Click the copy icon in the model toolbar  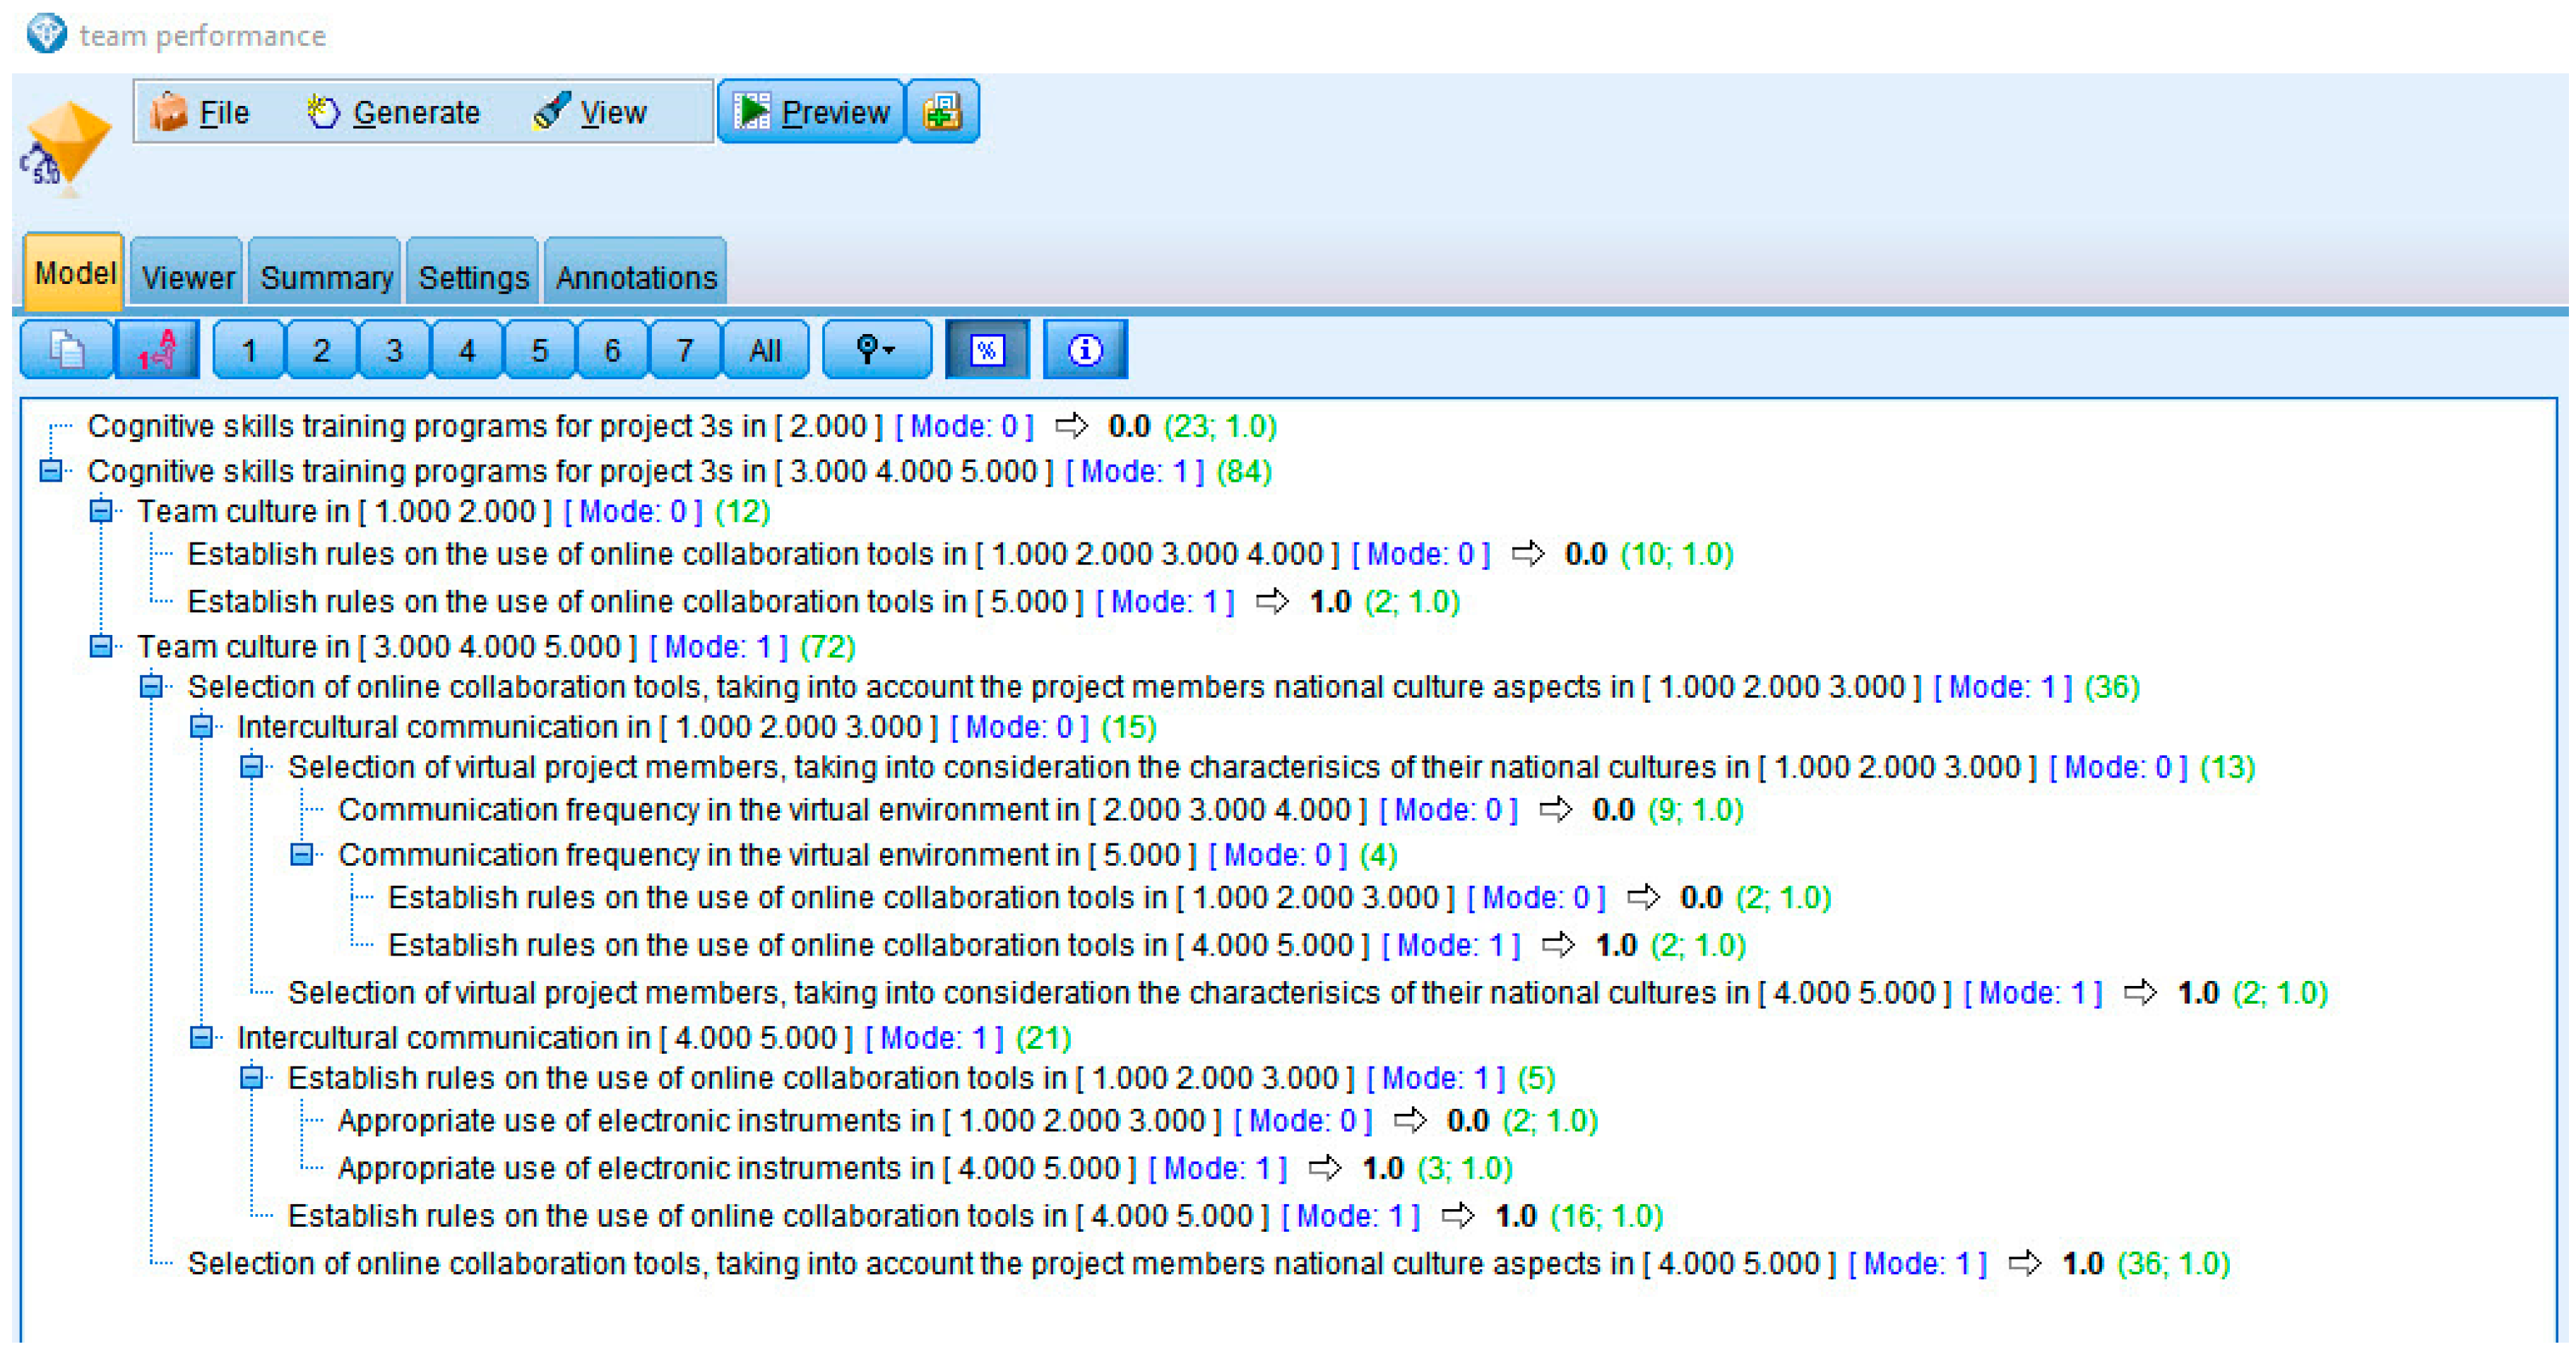tap(66, 350)
